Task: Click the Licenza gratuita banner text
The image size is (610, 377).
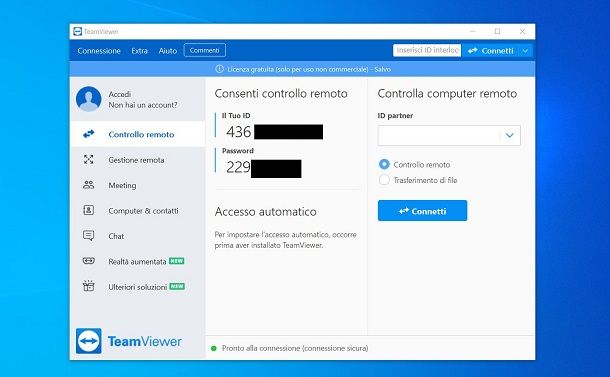Action: (309, 69)
